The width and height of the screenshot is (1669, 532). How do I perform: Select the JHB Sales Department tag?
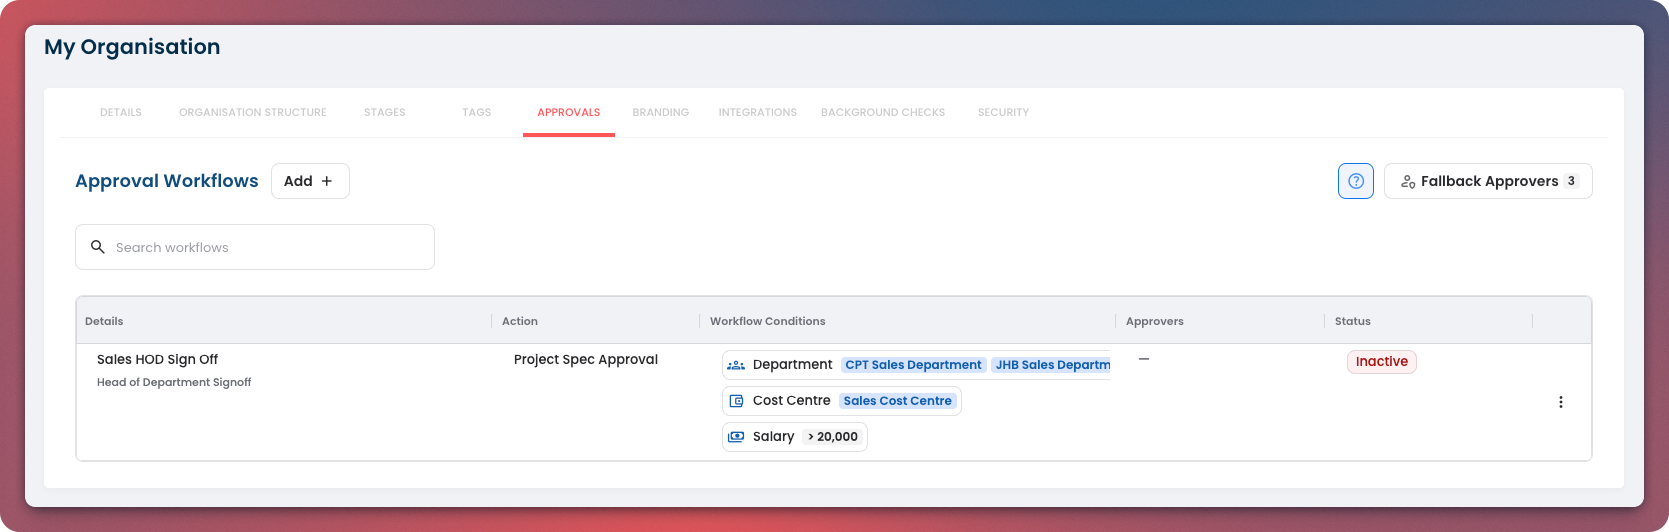tap(1051, 365)
